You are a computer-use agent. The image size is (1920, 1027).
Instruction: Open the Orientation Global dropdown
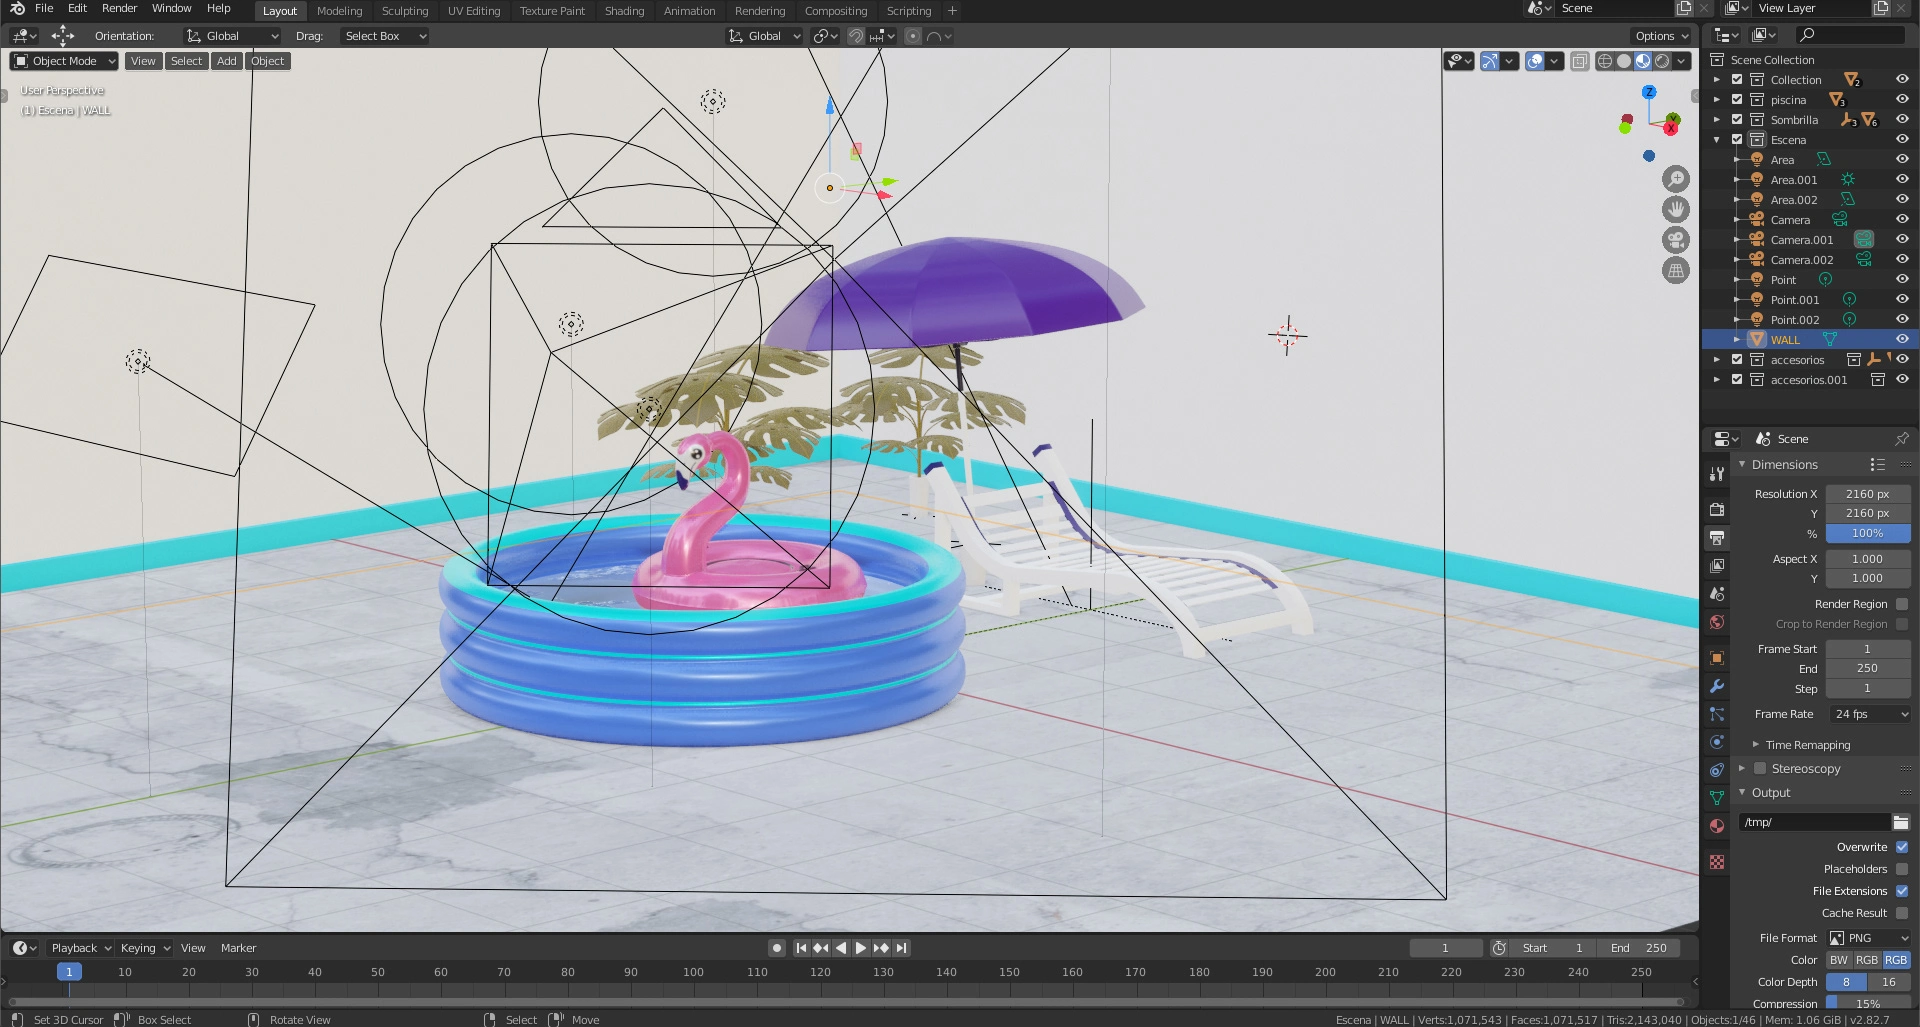coord(232,36)
